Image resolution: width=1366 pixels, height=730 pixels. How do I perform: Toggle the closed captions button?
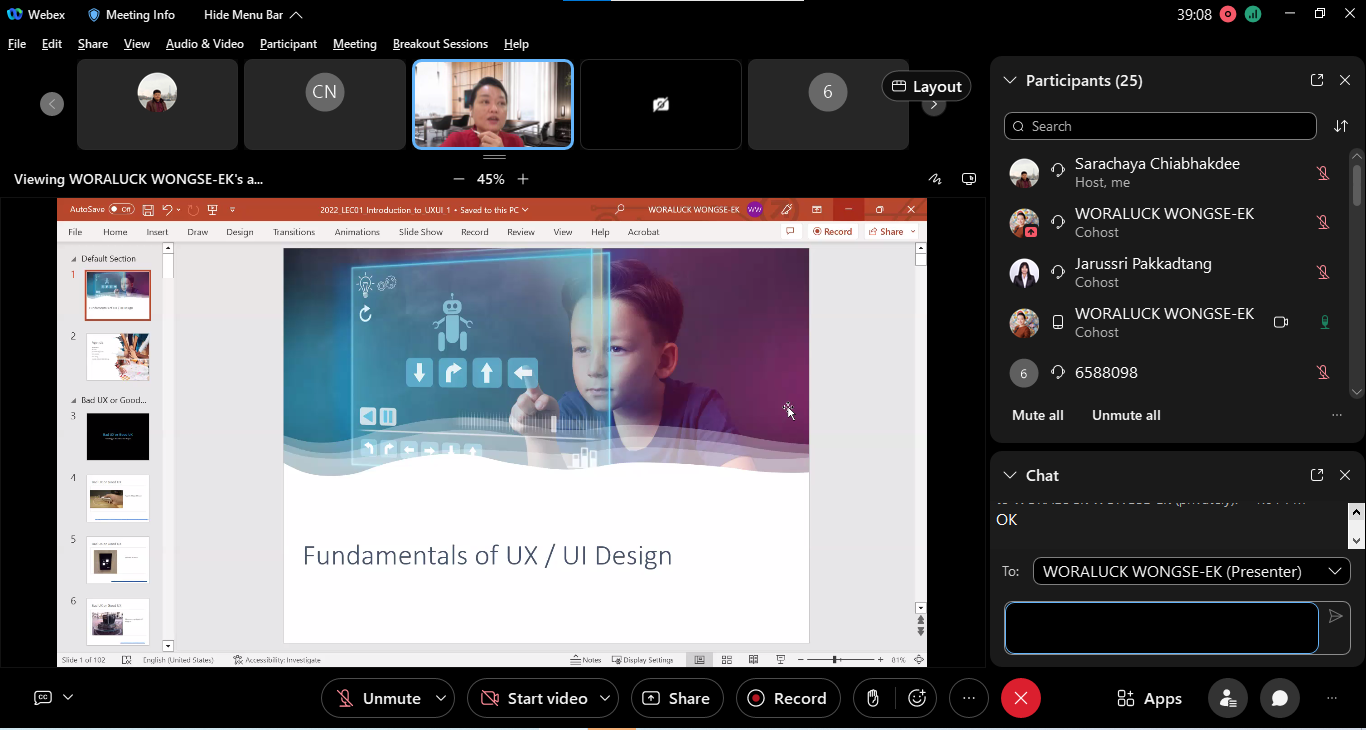(43, 697)
